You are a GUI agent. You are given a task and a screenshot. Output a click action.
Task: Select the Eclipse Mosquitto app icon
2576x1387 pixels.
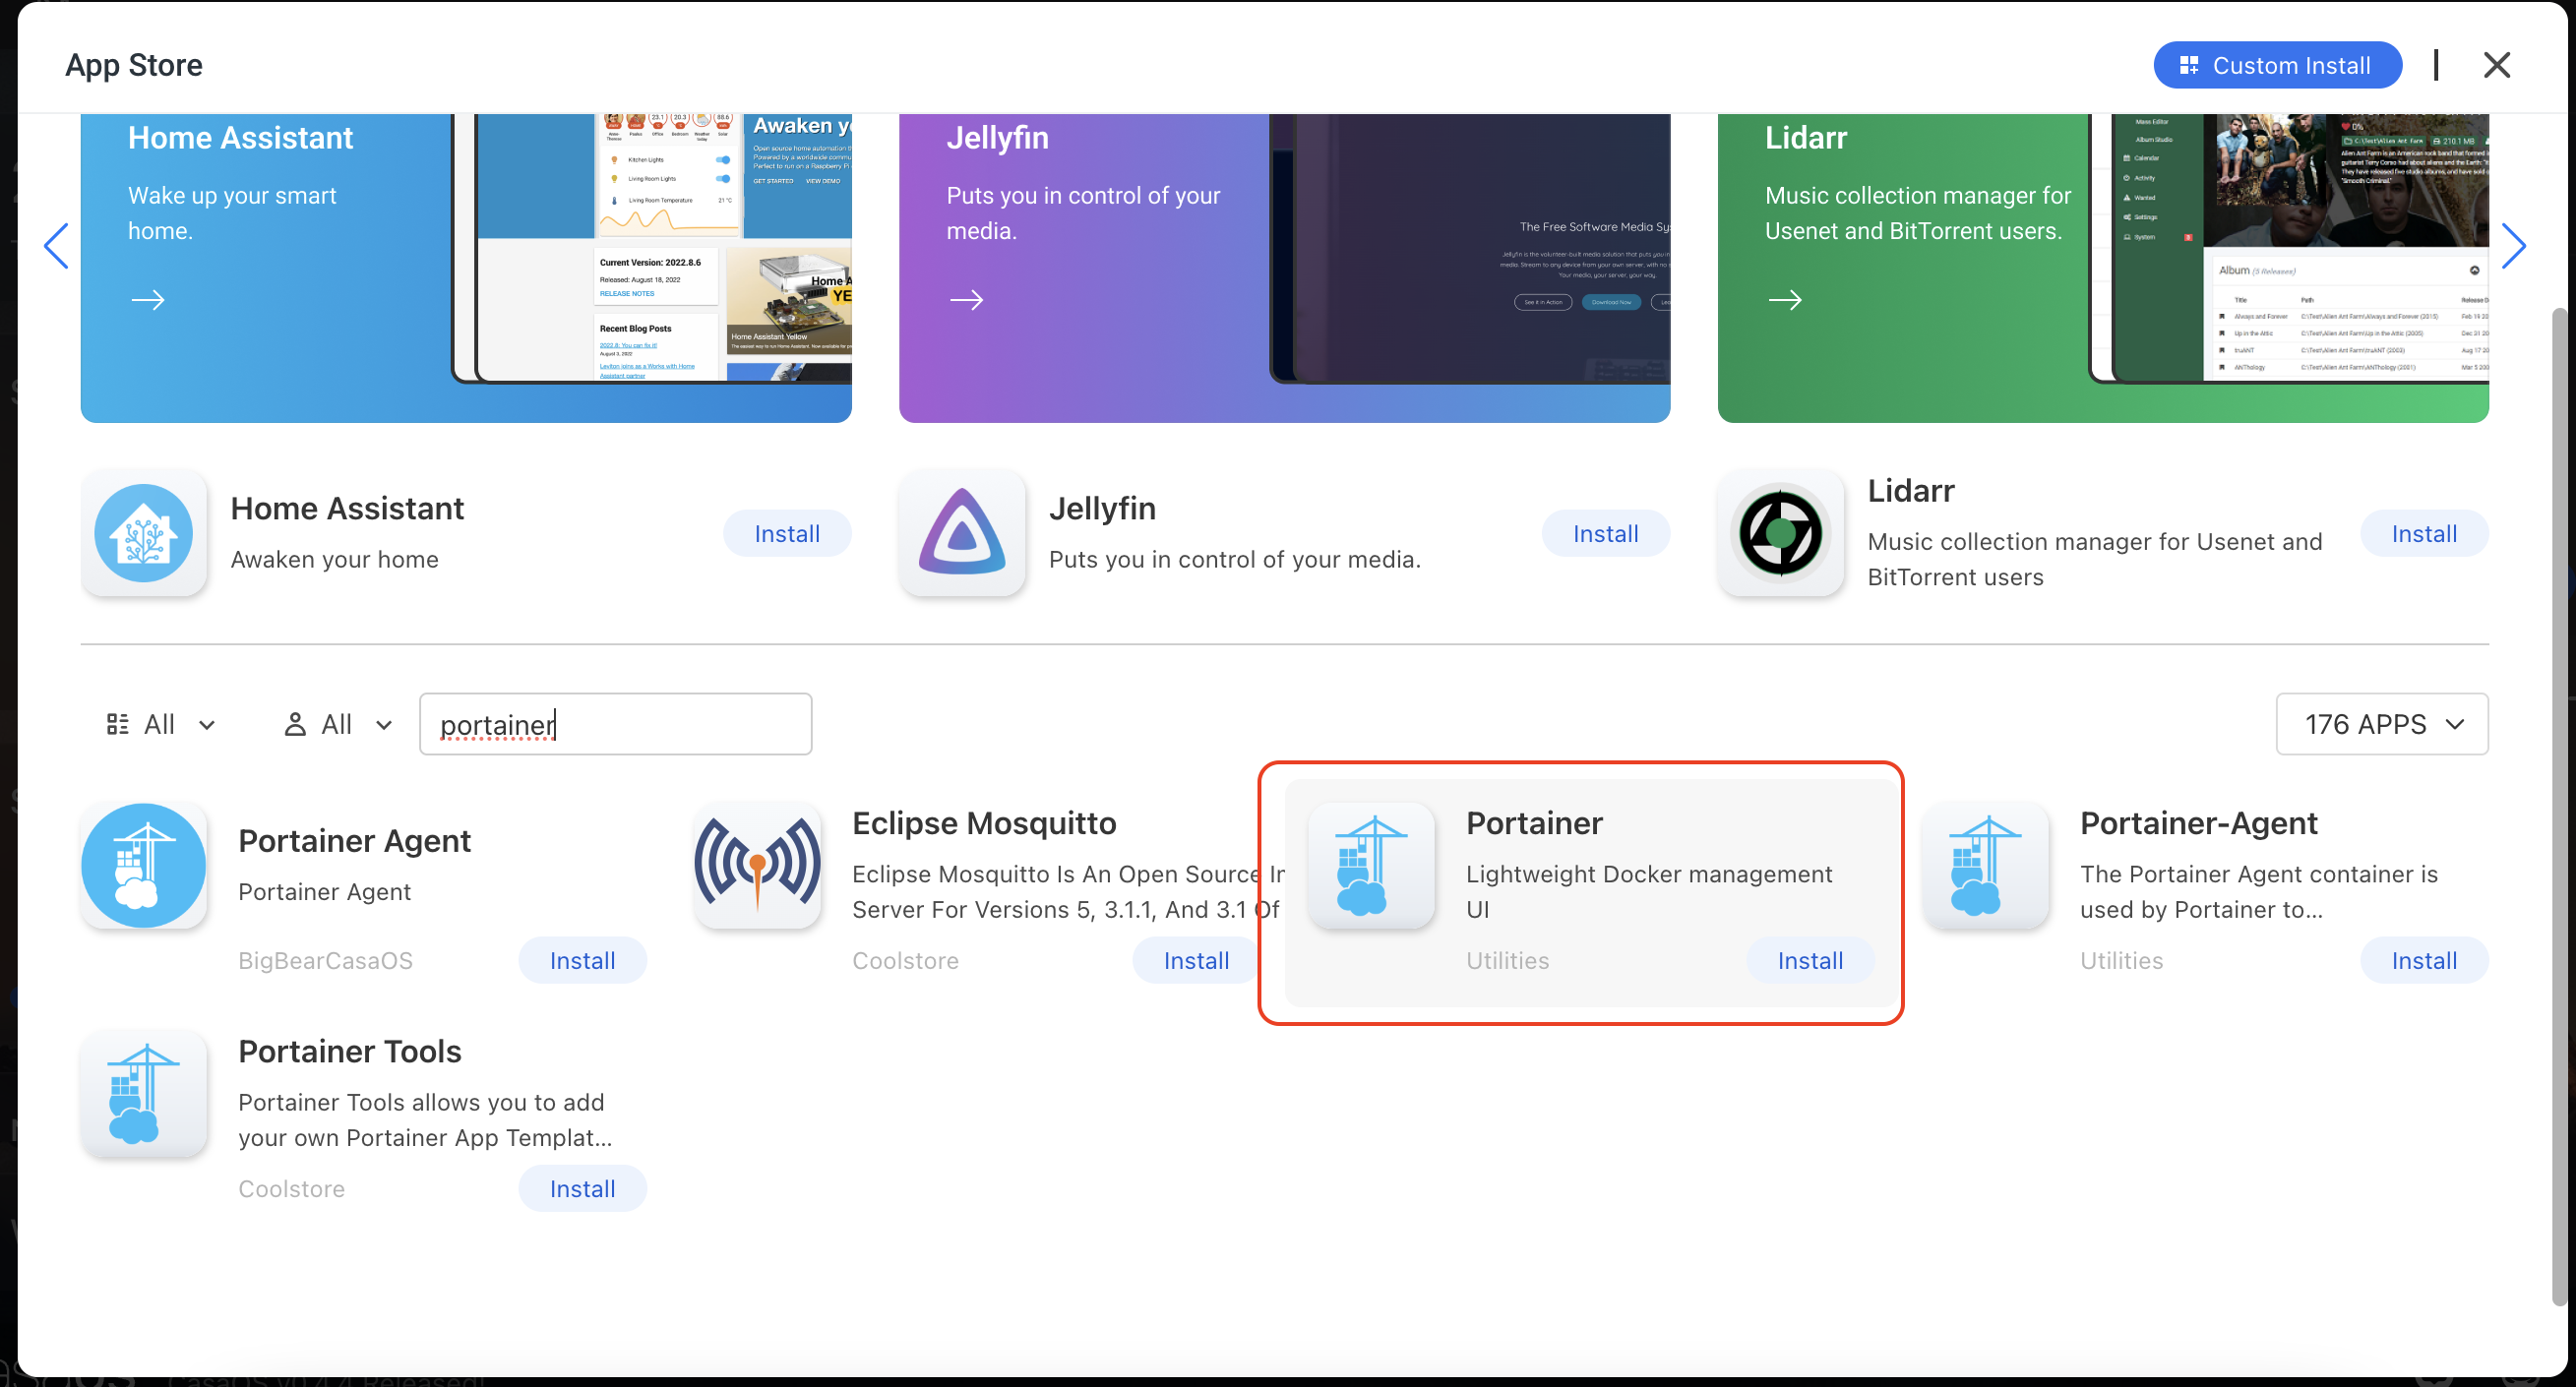point(758,865)
